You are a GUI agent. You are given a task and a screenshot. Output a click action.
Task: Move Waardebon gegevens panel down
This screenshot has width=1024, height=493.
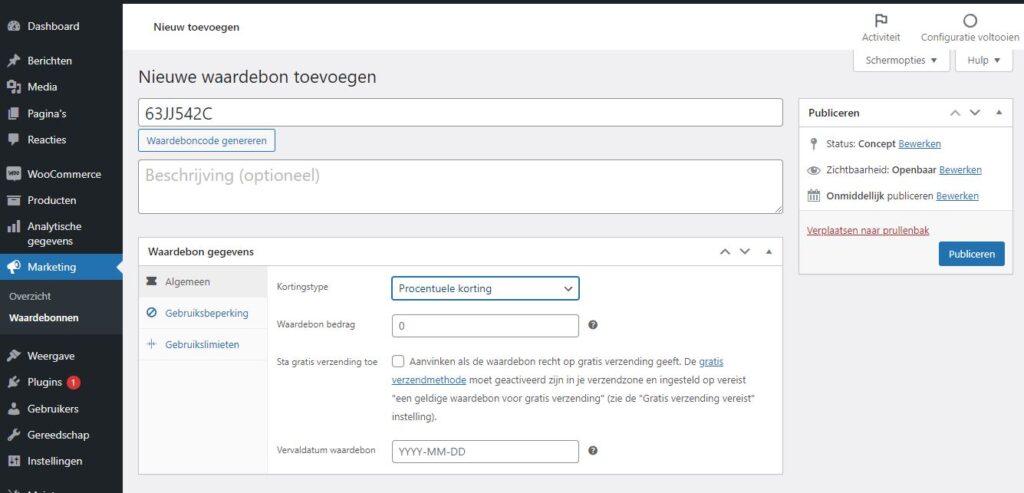(745, 251)
